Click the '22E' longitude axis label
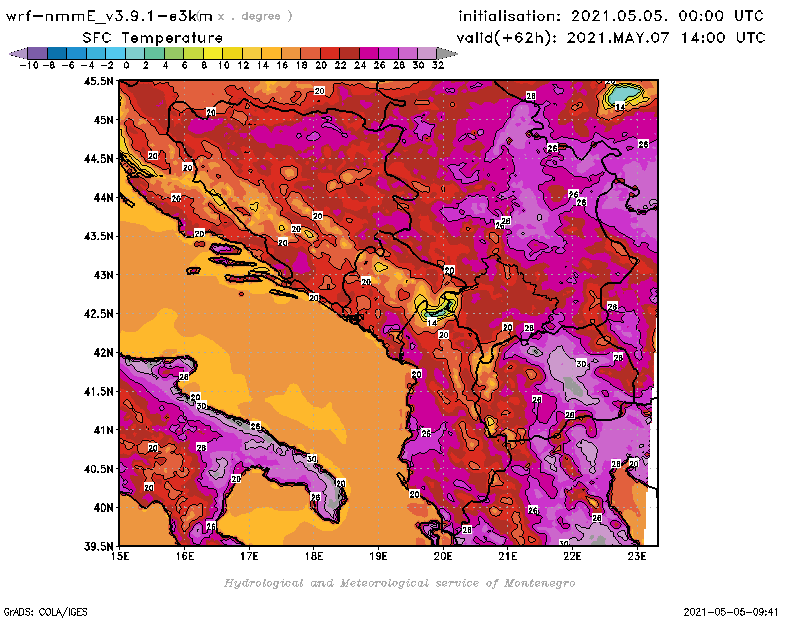Screen dimensions: 800x618 coord(572,556)
